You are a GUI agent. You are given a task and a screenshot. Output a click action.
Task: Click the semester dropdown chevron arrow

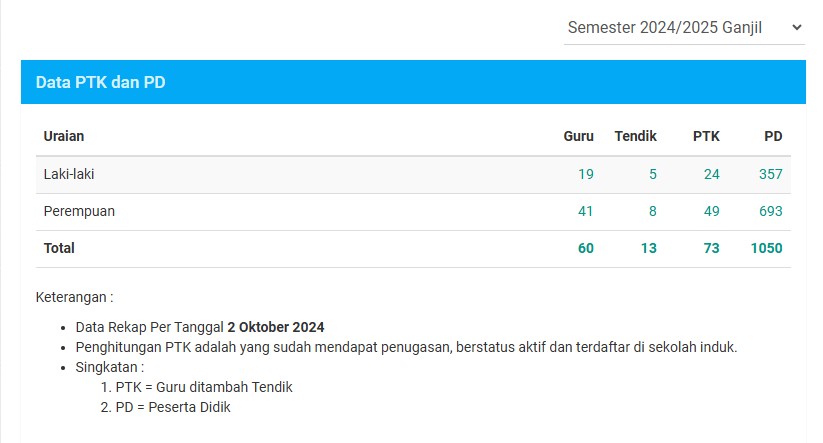(x=797, y=27)
